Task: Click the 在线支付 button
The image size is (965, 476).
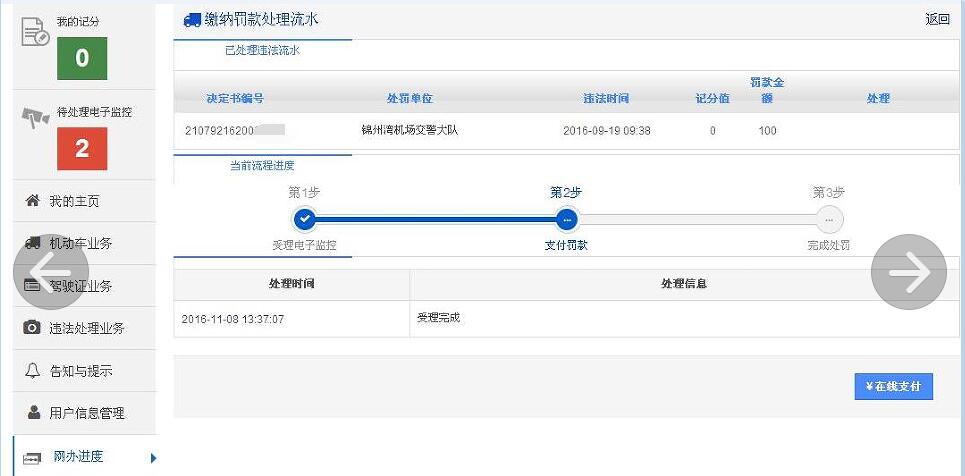Action: pos(894,387)
